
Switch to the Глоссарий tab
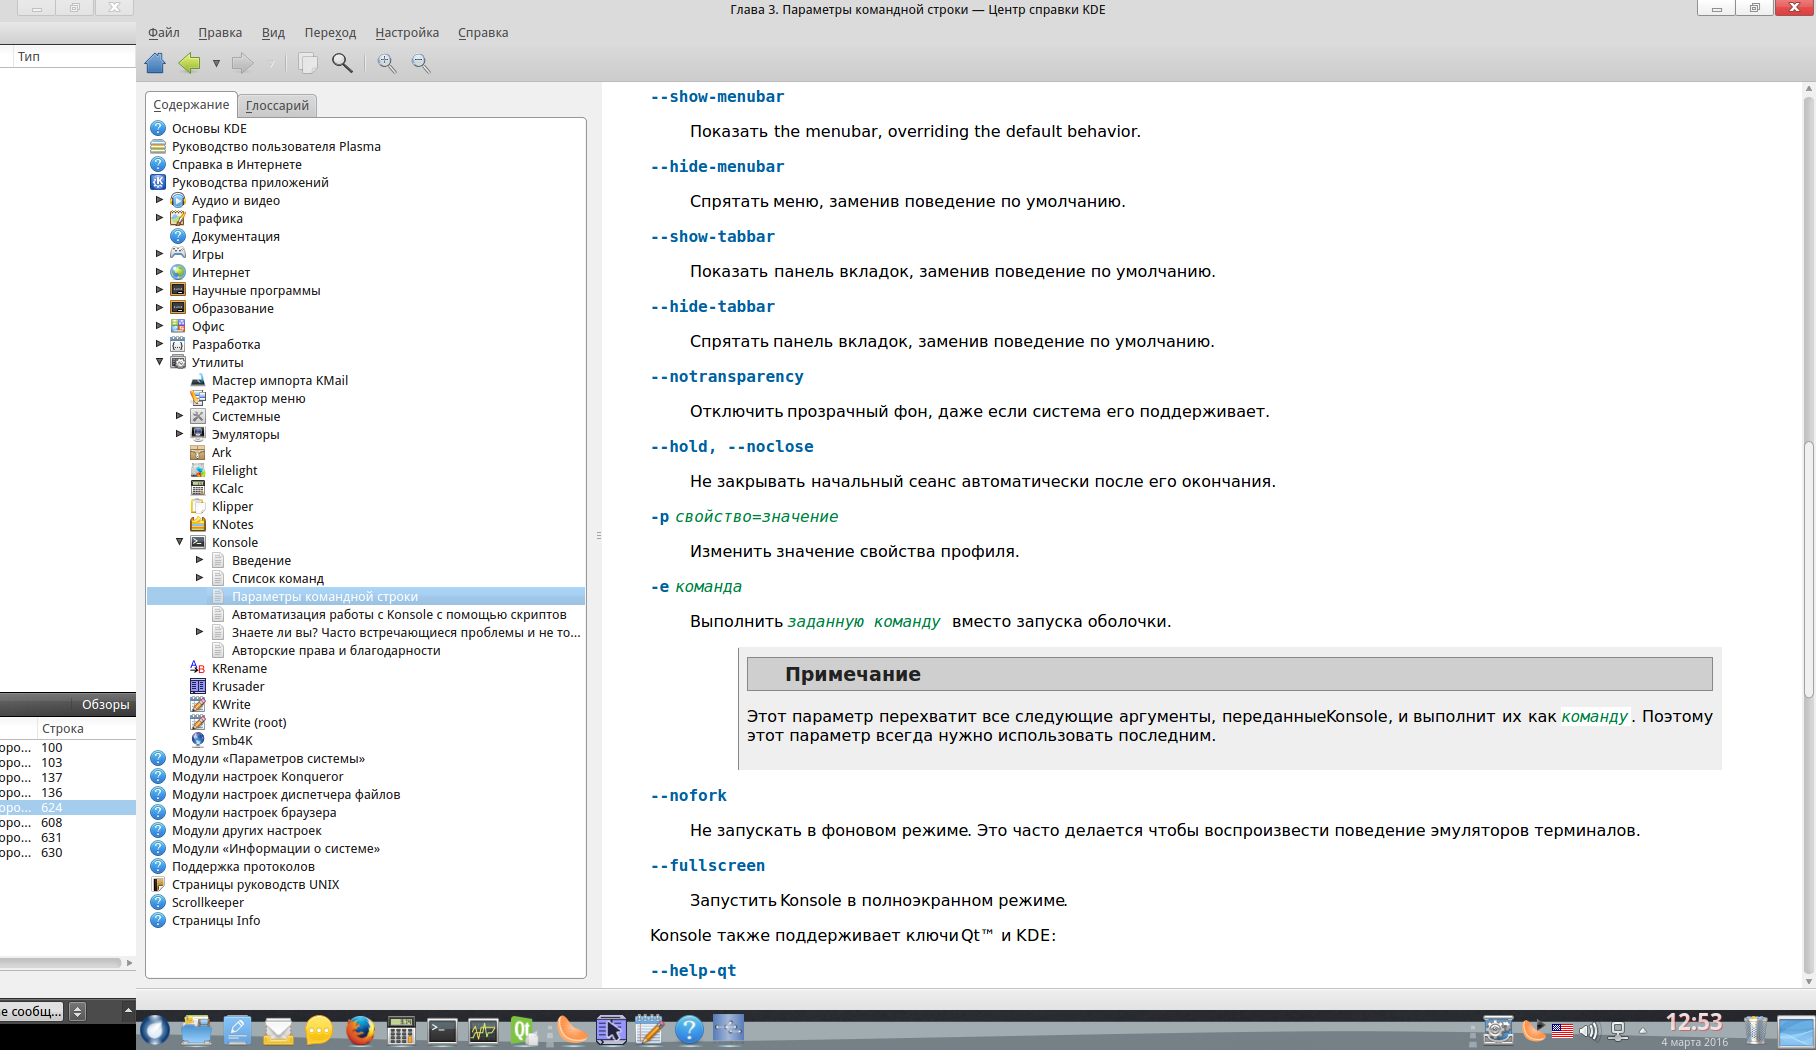(277, 105)
